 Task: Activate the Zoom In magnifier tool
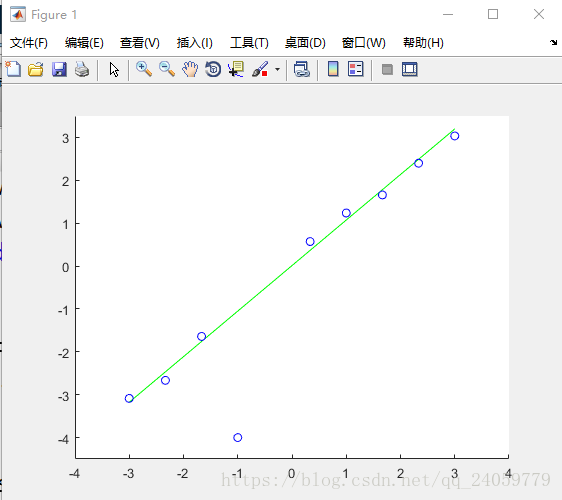click(144, 69)
